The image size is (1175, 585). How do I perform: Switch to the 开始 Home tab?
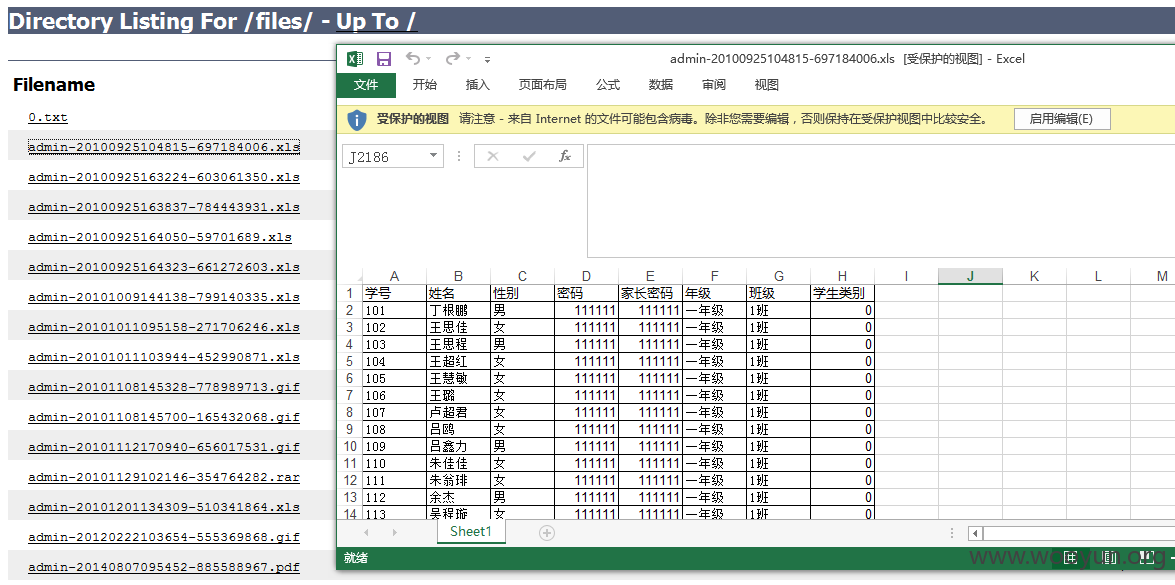click(425, 85)
